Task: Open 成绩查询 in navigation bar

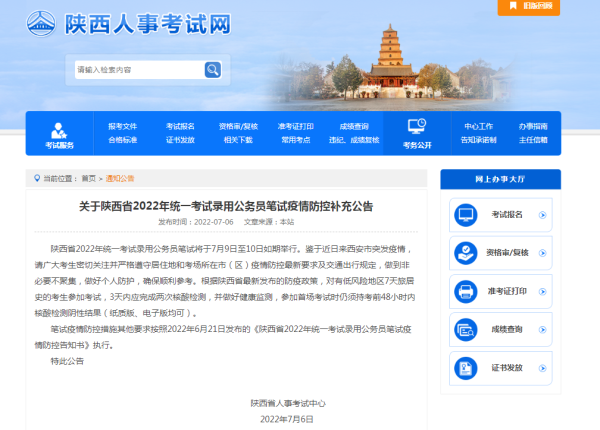Action: point(354,127)
